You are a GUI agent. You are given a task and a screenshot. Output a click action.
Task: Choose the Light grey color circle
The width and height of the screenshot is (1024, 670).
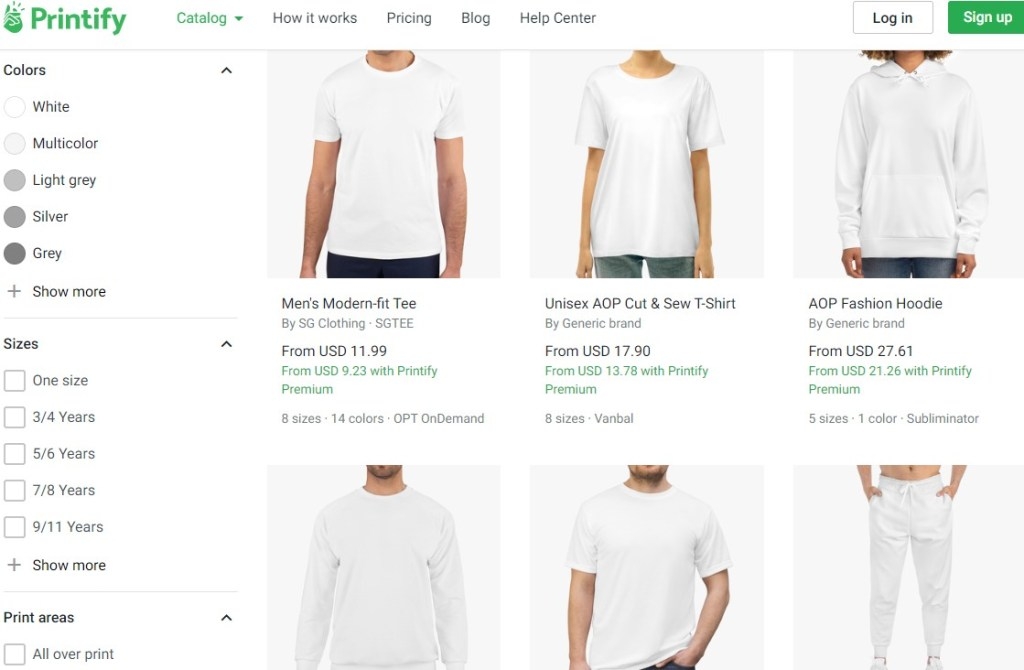pyautogui.click(x=14, y=180)
